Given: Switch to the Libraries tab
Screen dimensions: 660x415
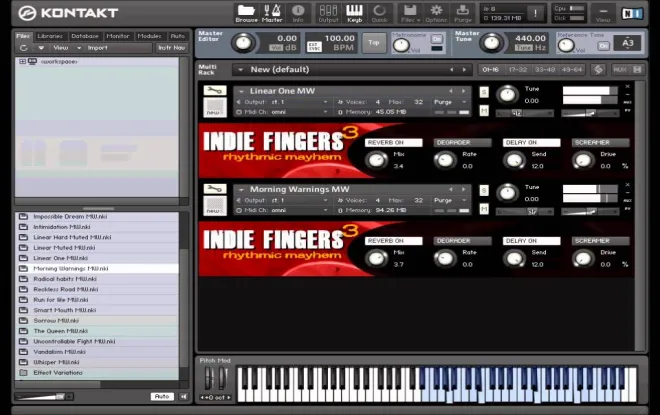Looking at the screenshot, I should click(x=50, y=36).
